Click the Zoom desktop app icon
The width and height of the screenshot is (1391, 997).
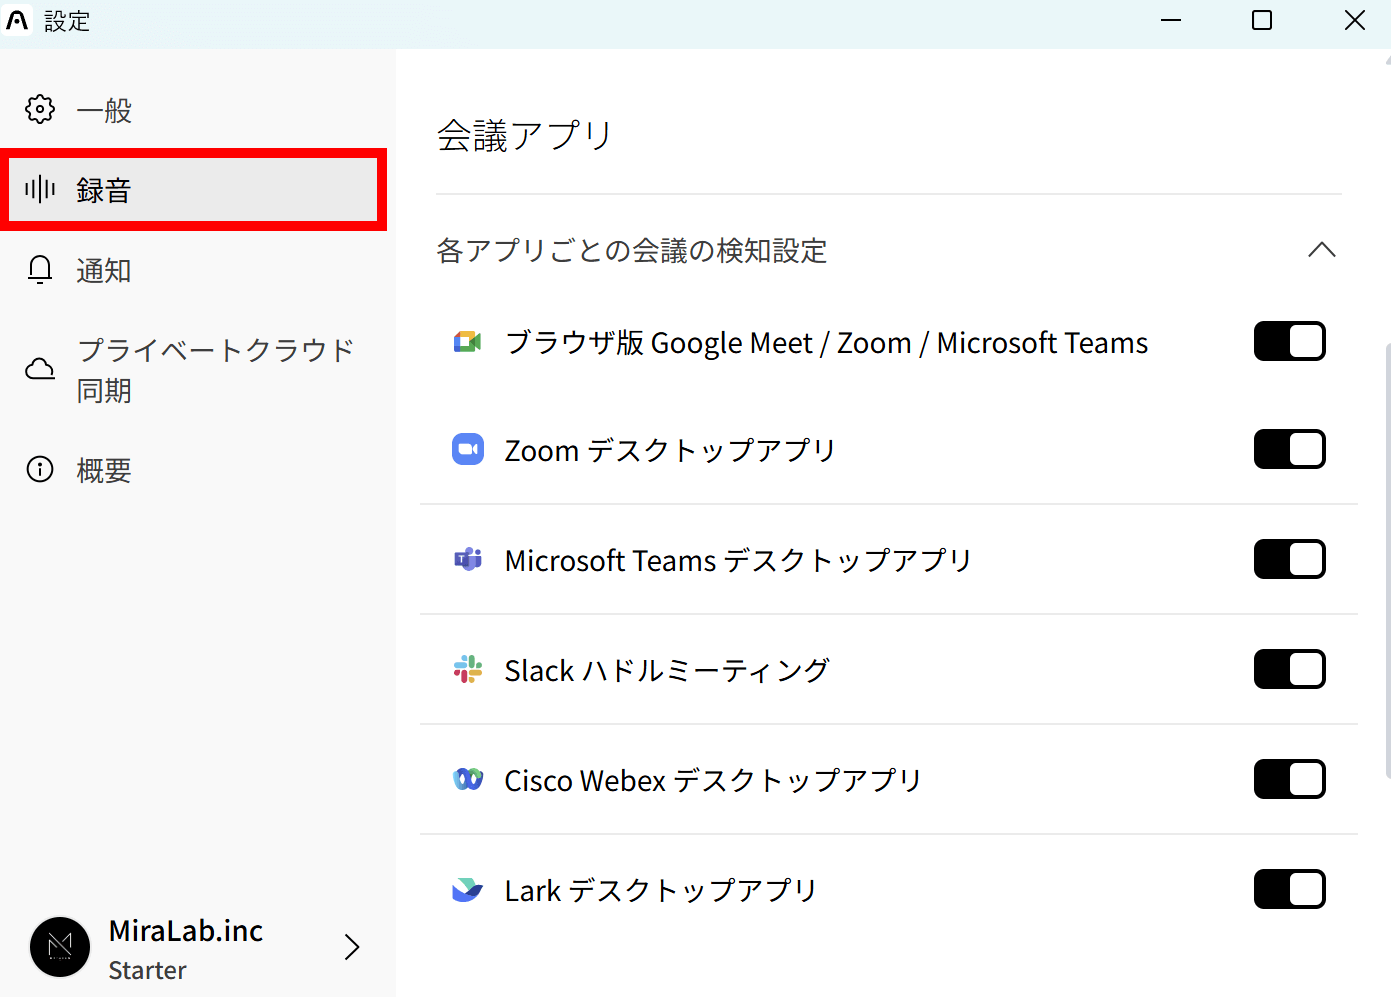(x=467, y=450)
